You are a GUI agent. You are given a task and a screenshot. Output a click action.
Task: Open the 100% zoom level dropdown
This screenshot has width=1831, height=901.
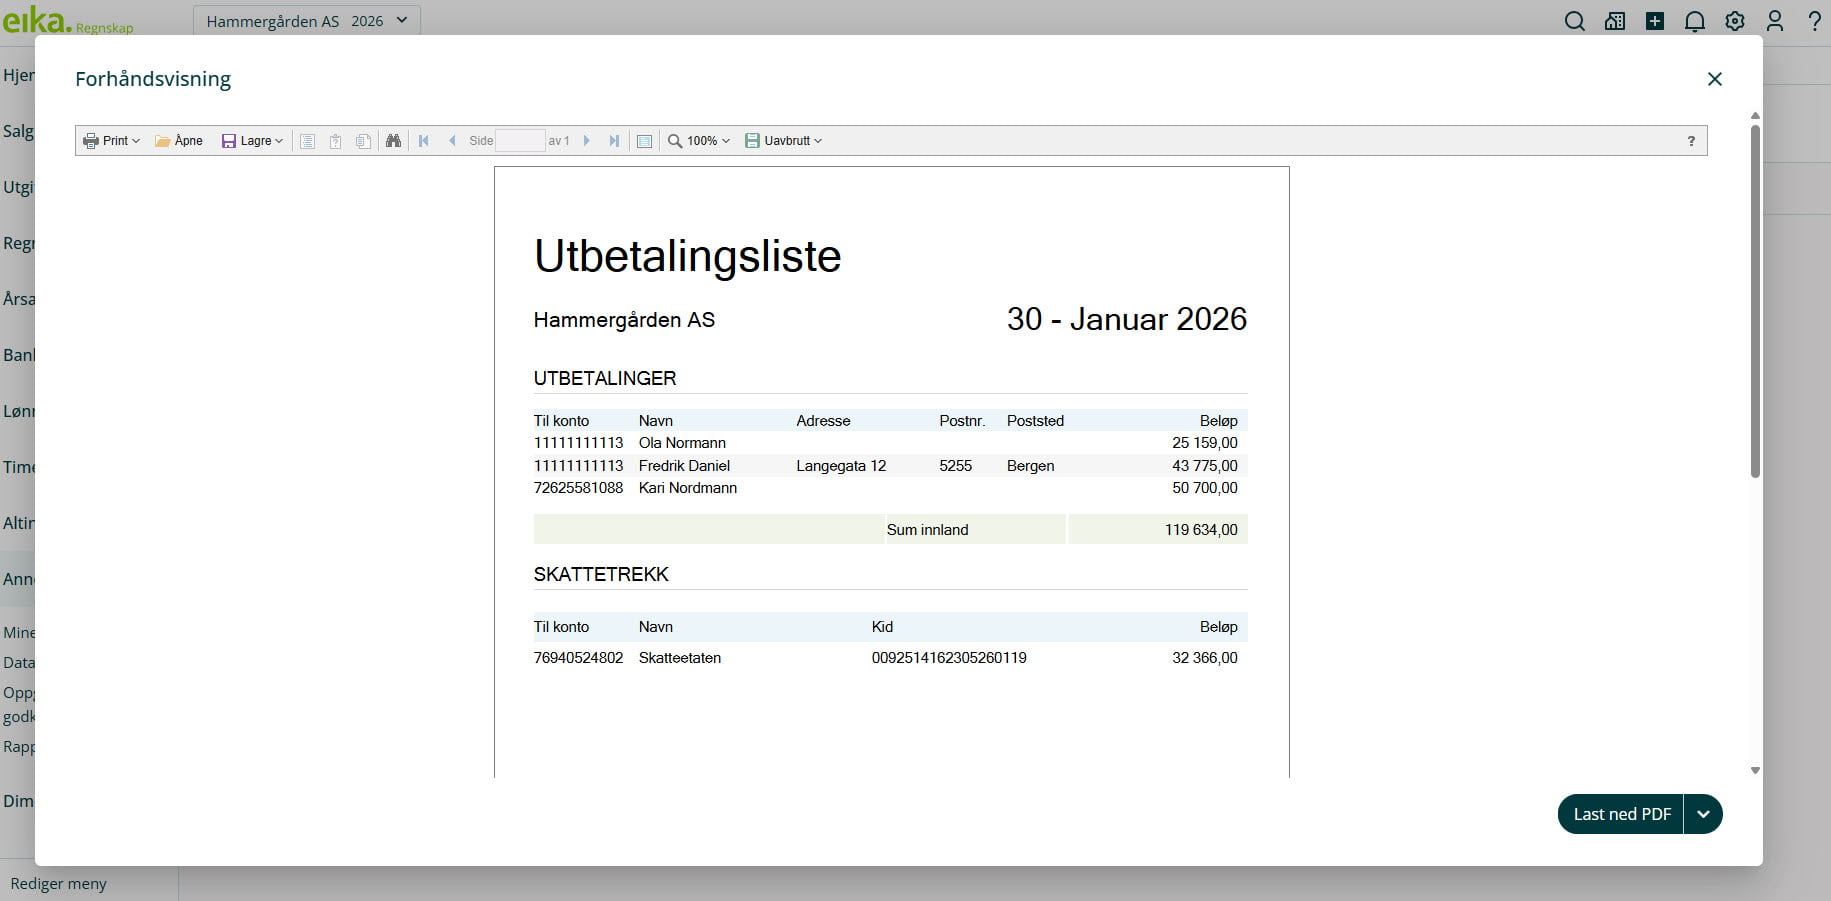(699, 141)
